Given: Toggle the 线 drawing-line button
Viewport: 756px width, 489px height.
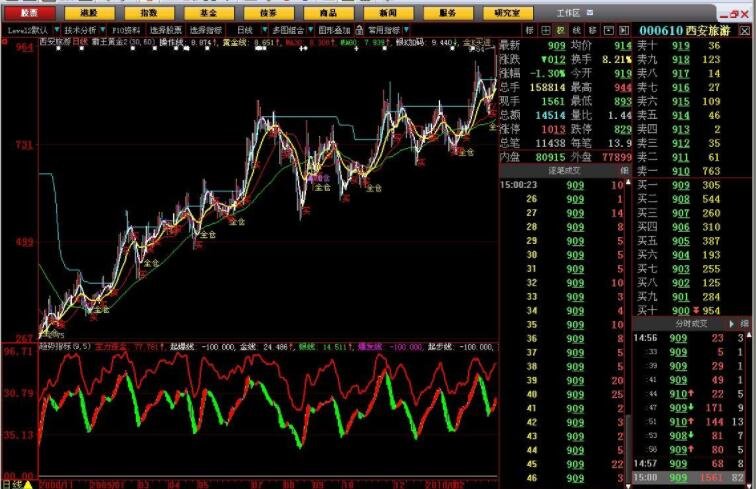Looking at the screenshot, I should 577,30.
